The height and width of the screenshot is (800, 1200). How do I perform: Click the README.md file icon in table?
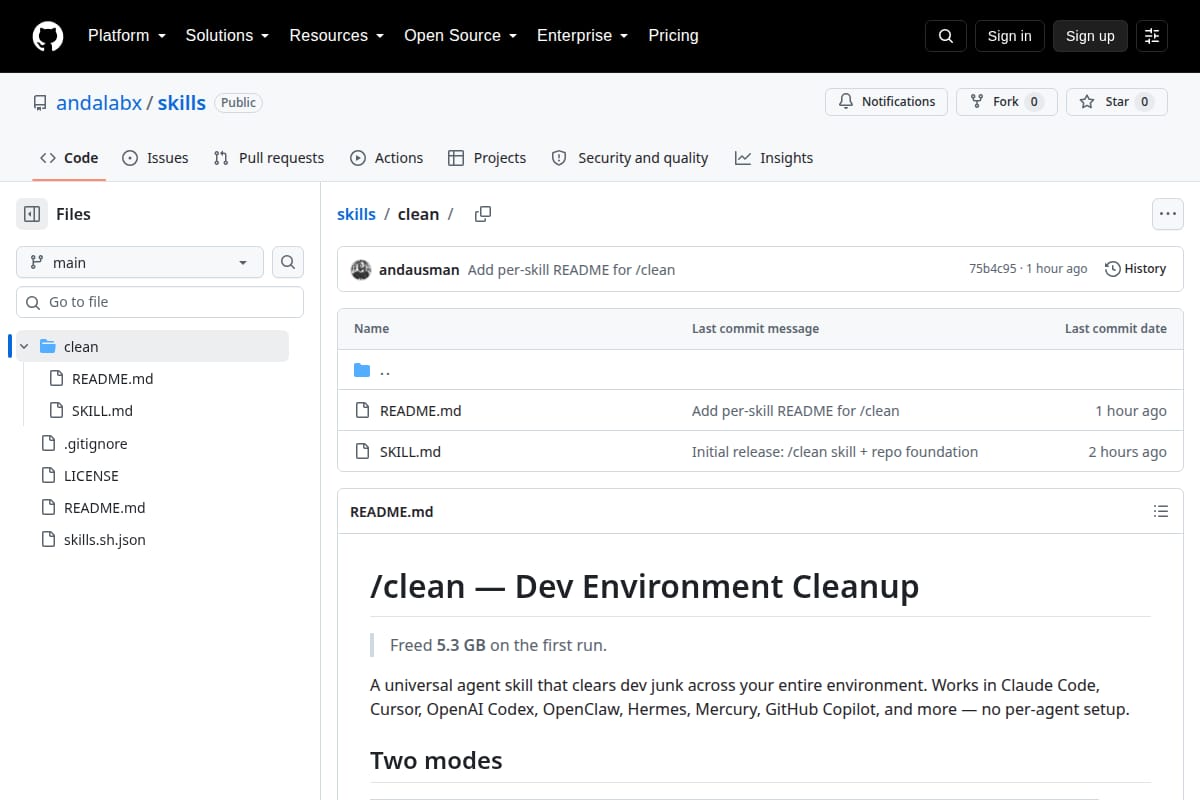pyautogui.click(x=362, y=411)
